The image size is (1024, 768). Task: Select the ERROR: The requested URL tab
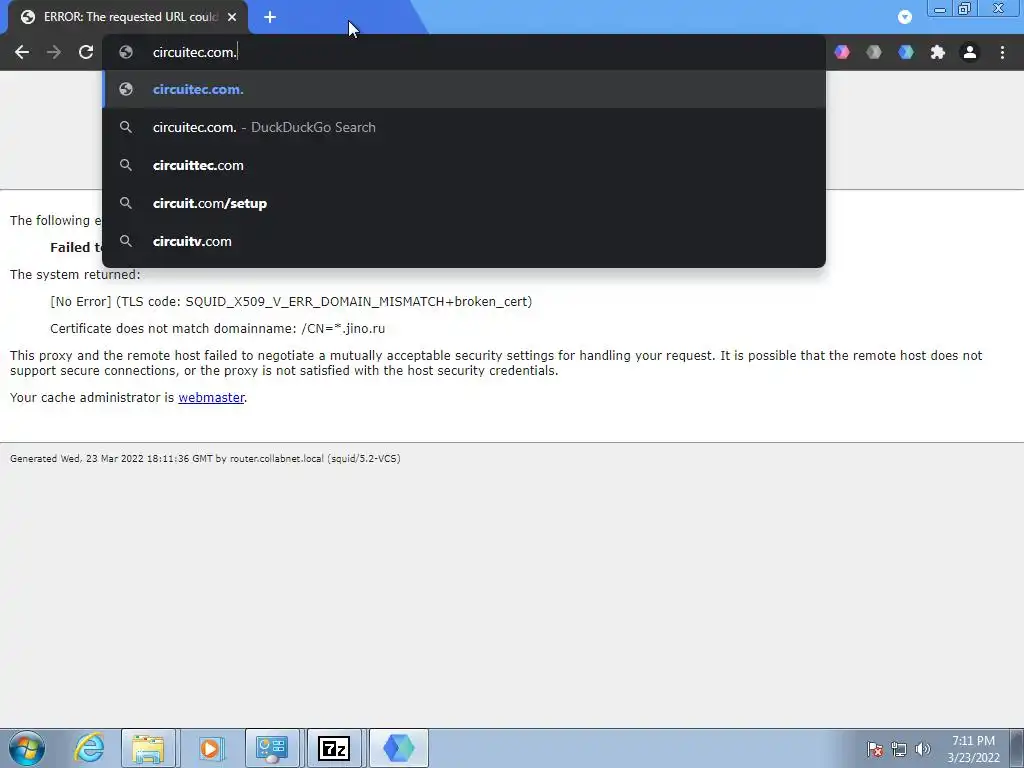[x=129, y=18]
